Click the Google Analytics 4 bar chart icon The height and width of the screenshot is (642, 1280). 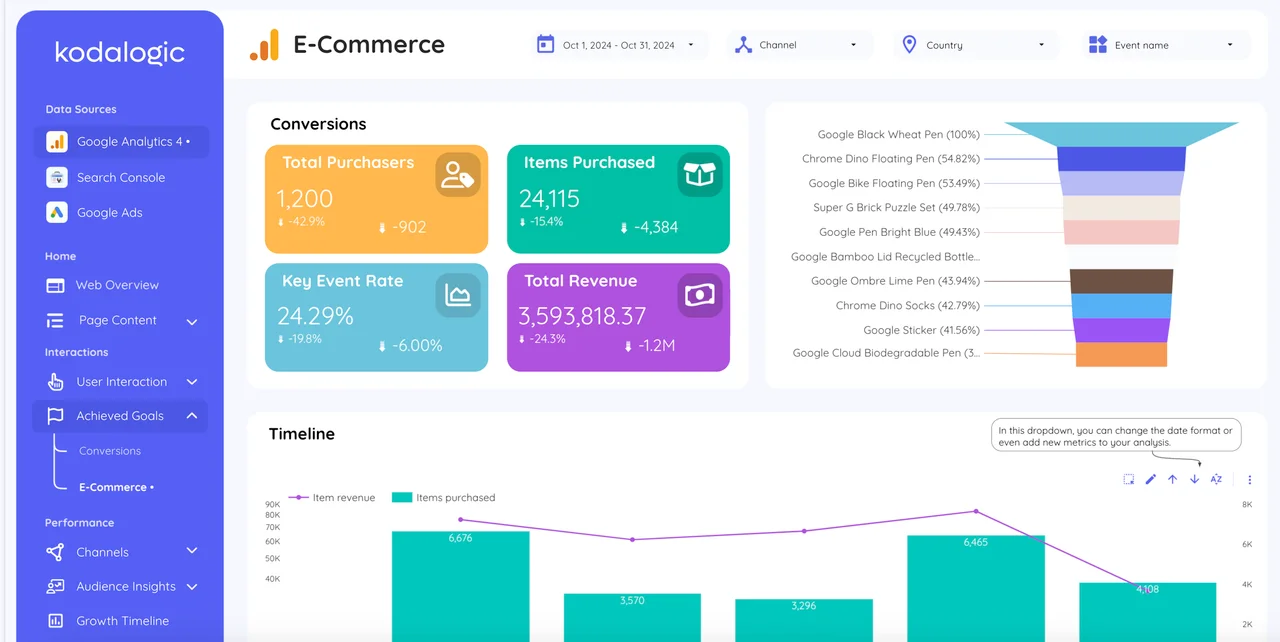(x=57, y=142)
